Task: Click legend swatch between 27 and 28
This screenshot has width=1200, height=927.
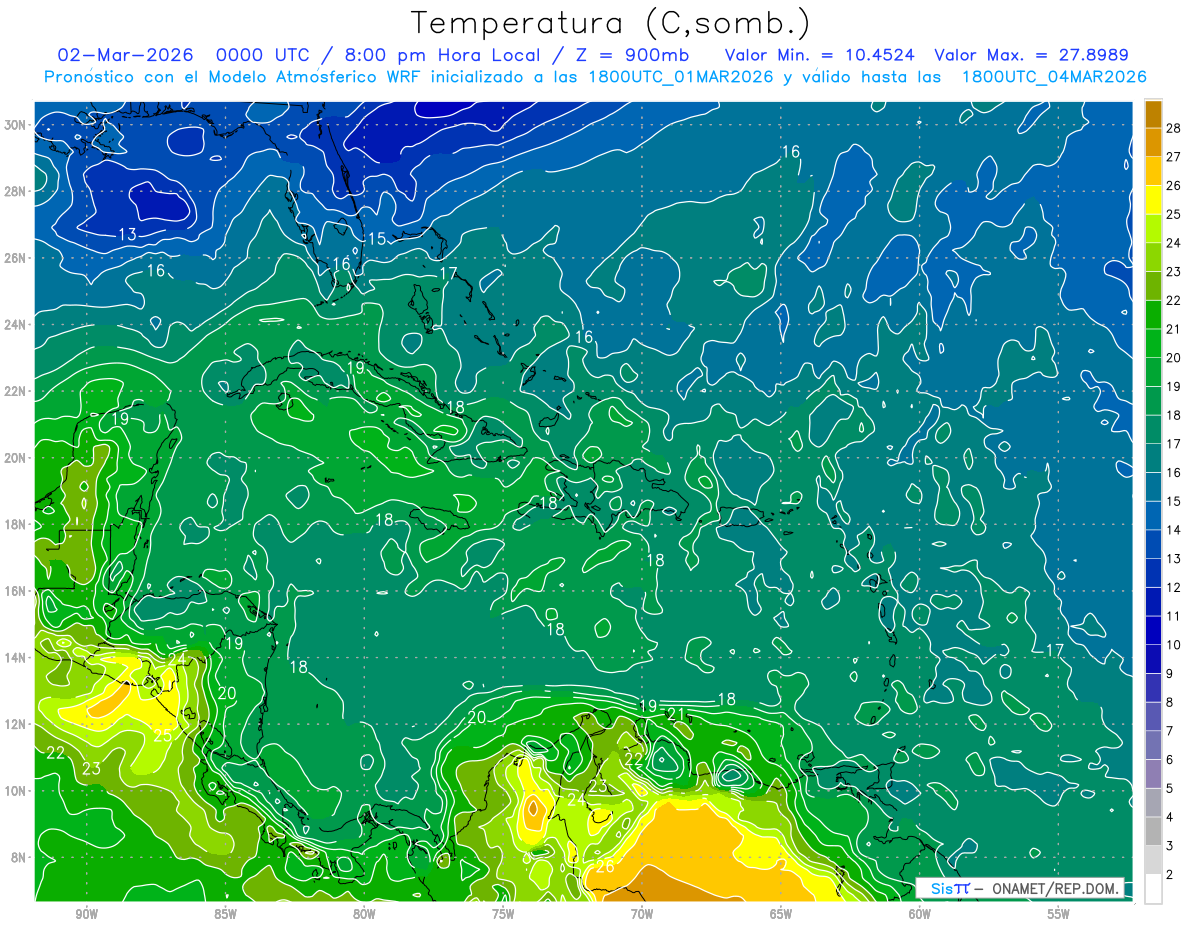Action: (1153, 142)
